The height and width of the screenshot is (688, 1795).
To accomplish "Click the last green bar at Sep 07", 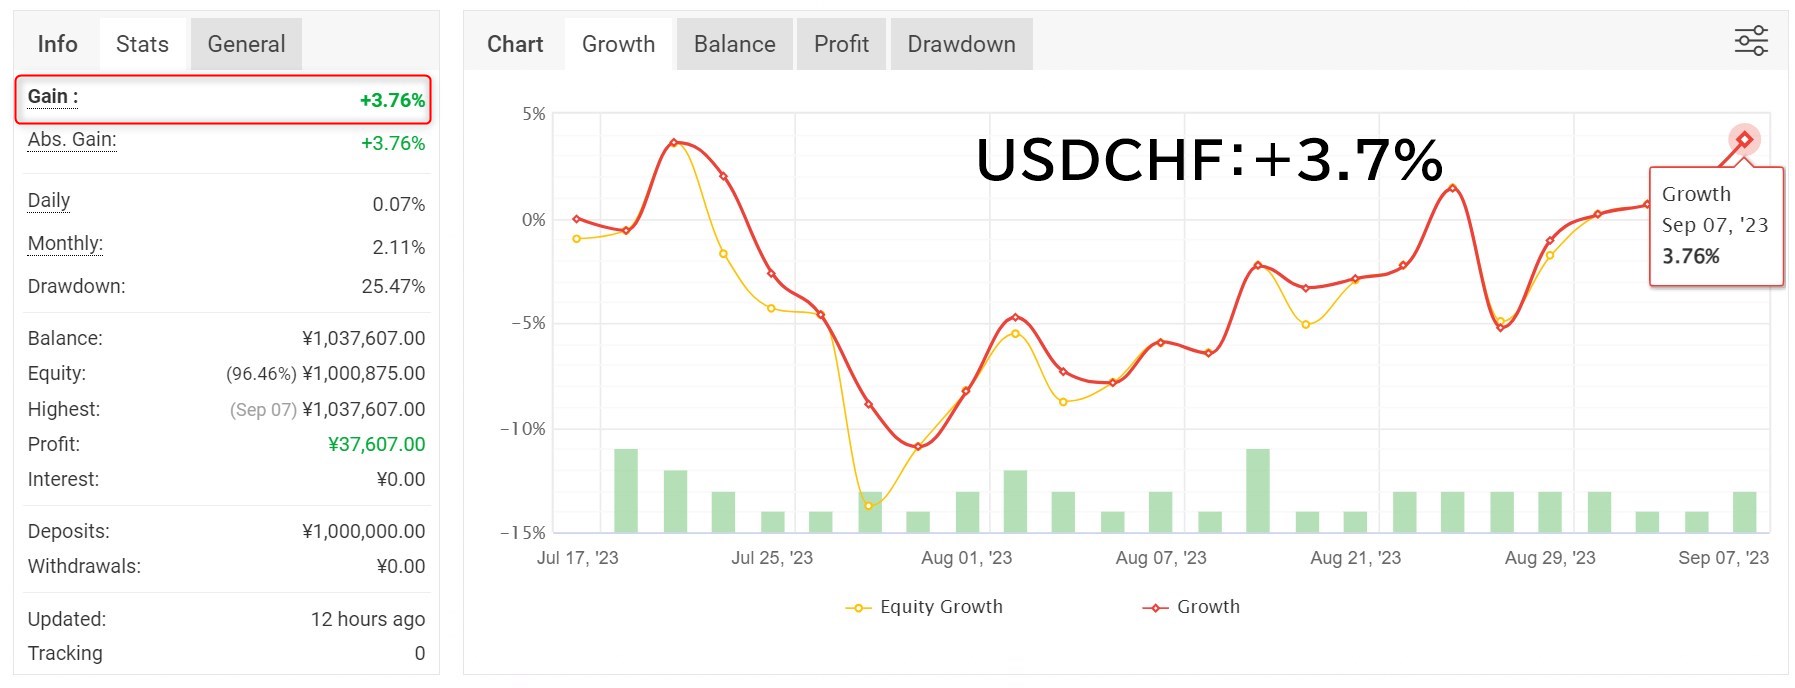I will point(1744,512).
